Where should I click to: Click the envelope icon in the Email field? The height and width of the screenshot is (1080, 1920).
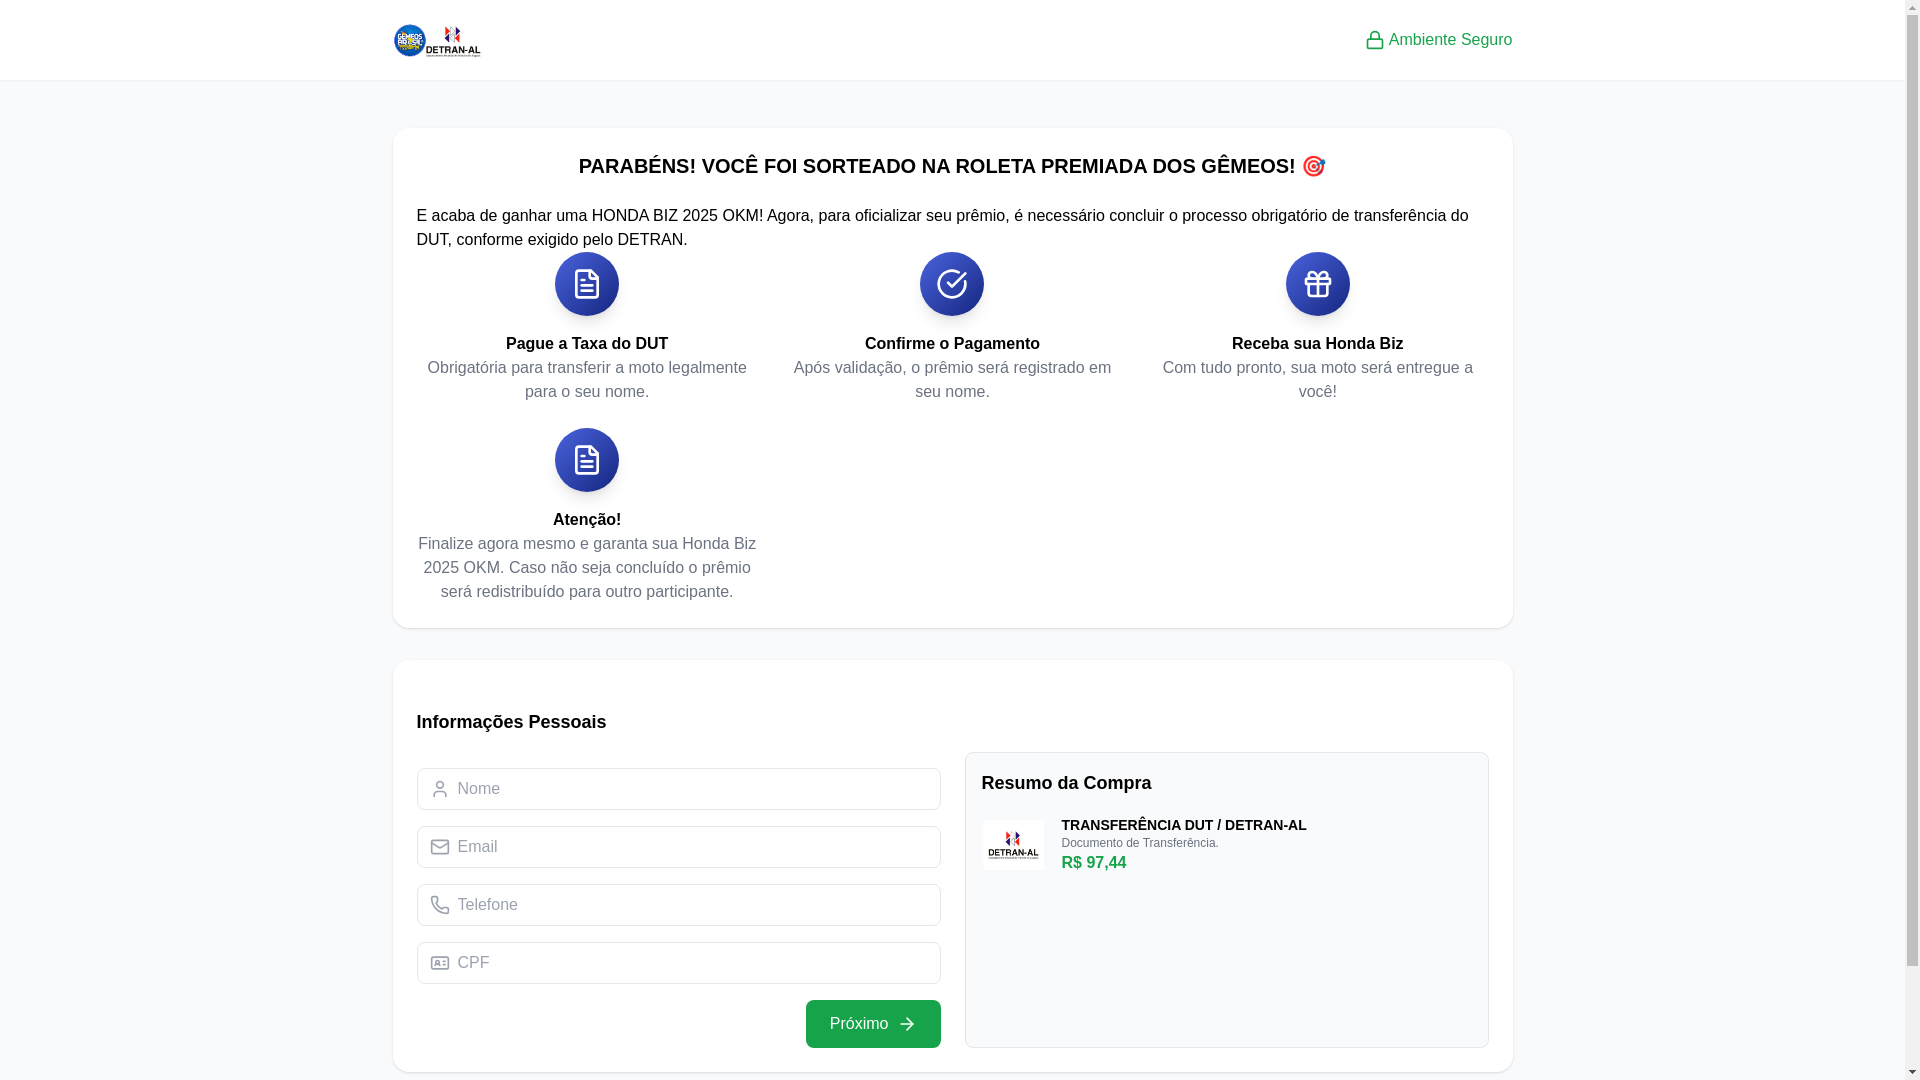click(x=440, y=847)
